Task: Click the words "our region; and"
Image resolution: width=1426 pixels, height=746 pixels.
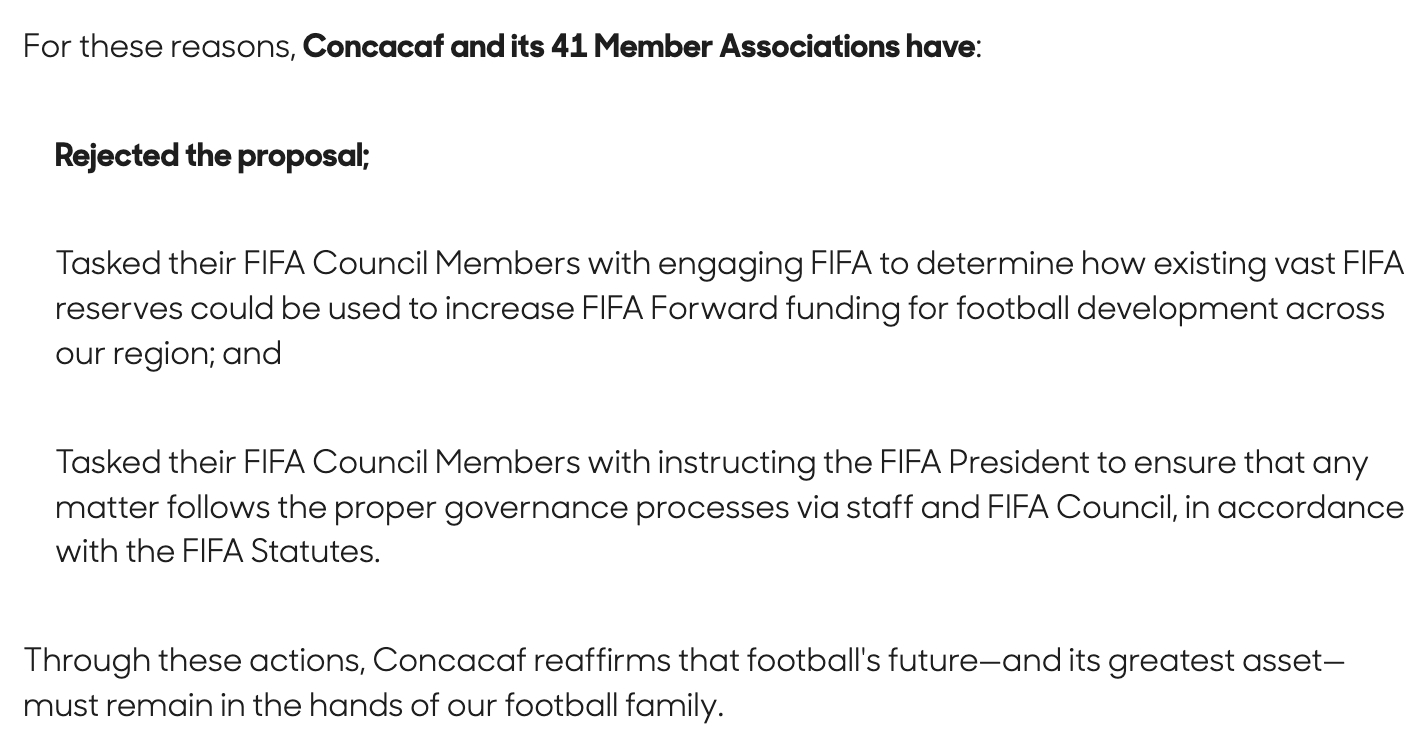Action: click(x=168, y=354)
